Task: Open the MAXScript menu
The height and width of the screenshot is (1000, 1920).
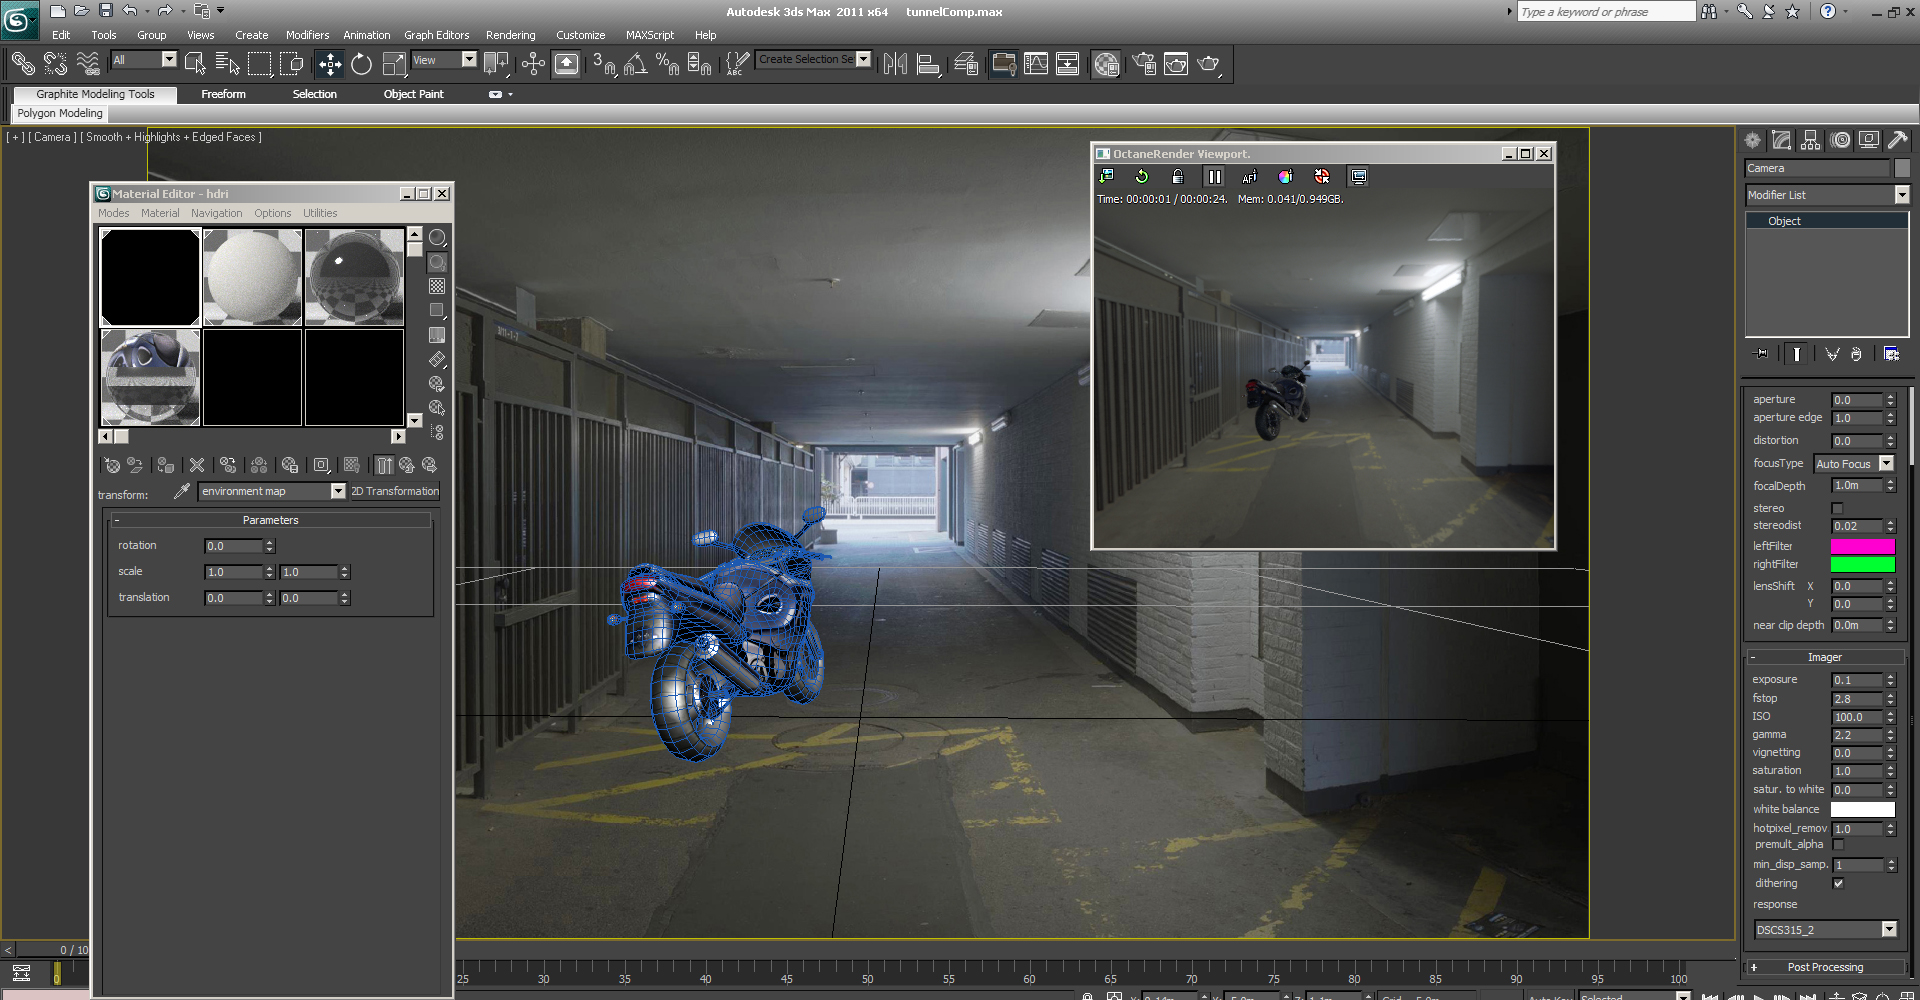Action: click(x=650, y=35)
